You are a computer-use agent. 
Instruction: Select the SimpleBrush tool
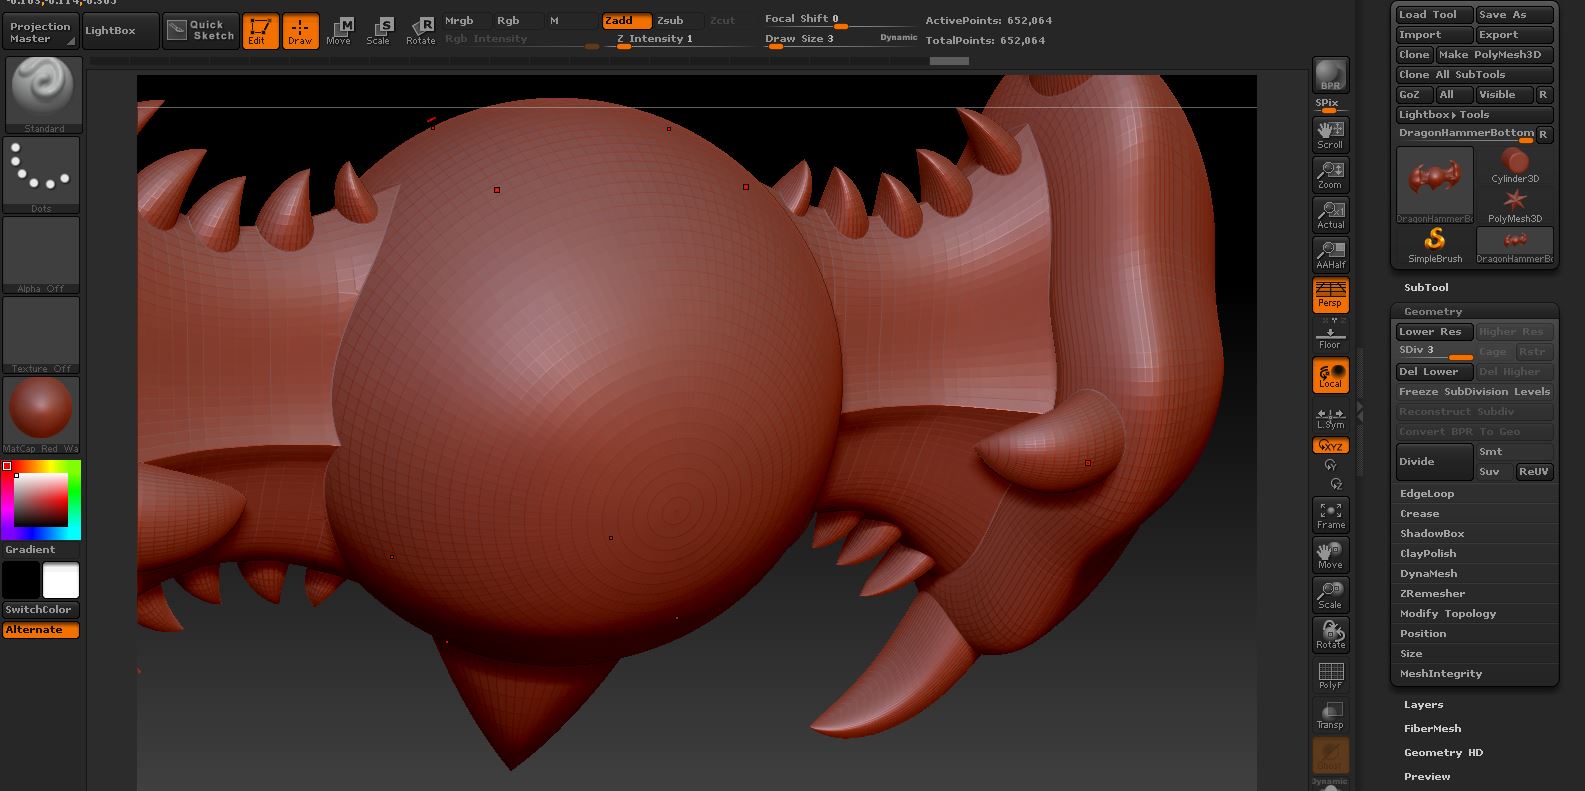click(1435, 246)
